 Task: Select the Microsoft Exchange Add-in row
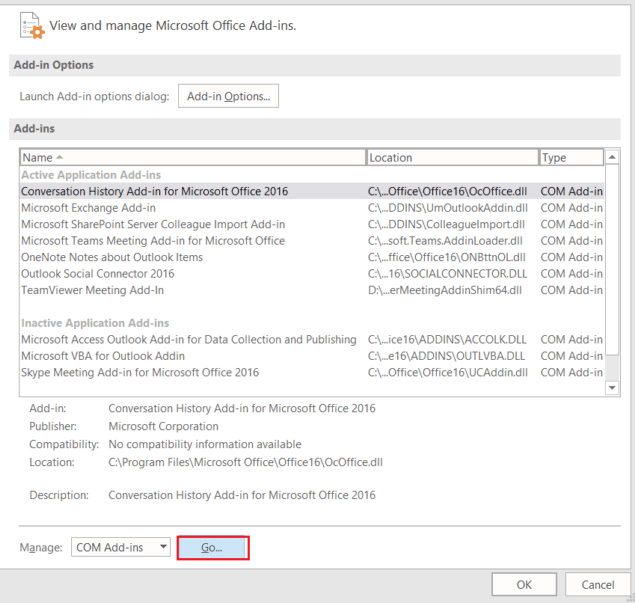312,208
